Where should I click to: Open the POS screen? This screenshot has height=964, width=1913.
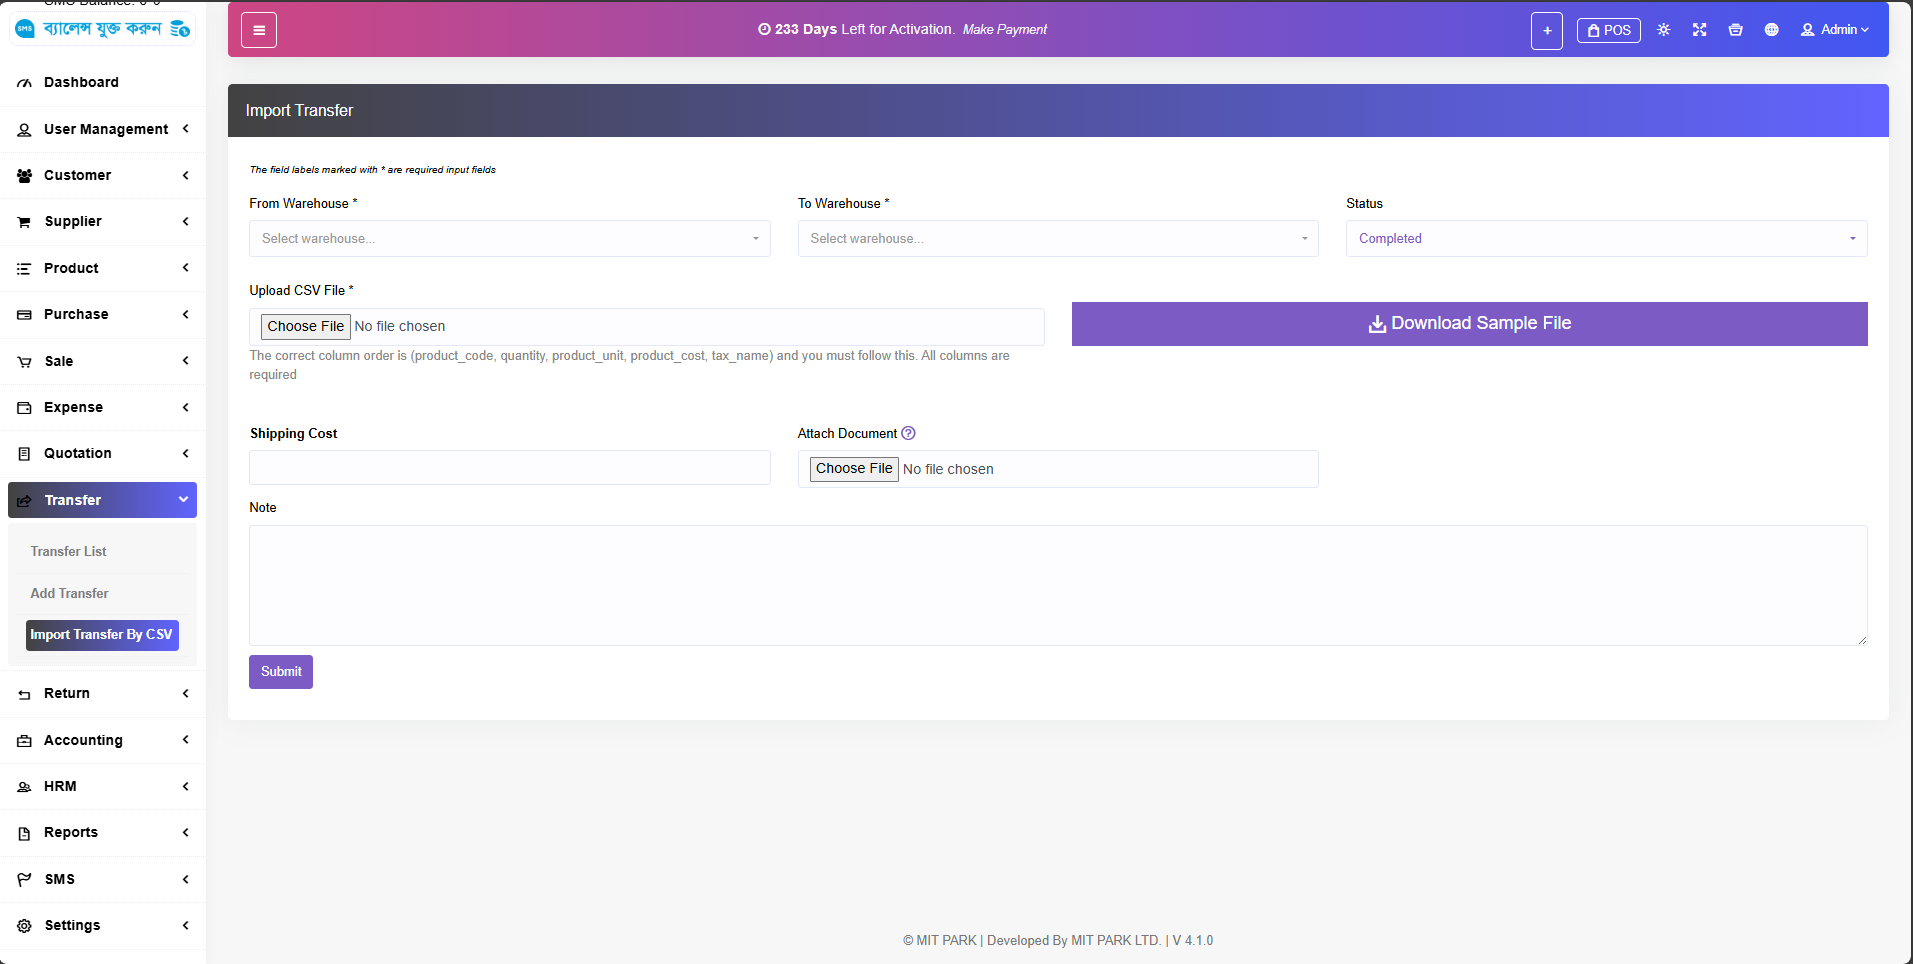coord(1608,31)
